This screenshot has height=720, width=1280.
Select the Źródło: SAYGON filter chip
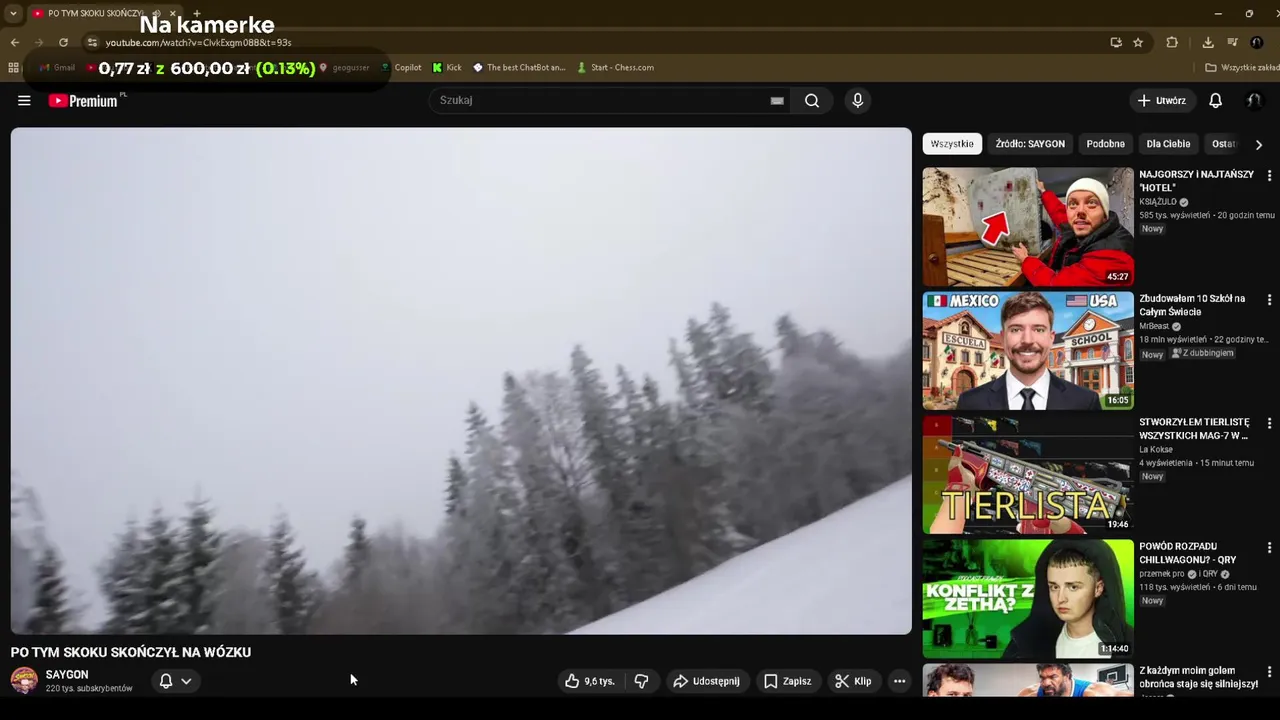click(1030, 144)
